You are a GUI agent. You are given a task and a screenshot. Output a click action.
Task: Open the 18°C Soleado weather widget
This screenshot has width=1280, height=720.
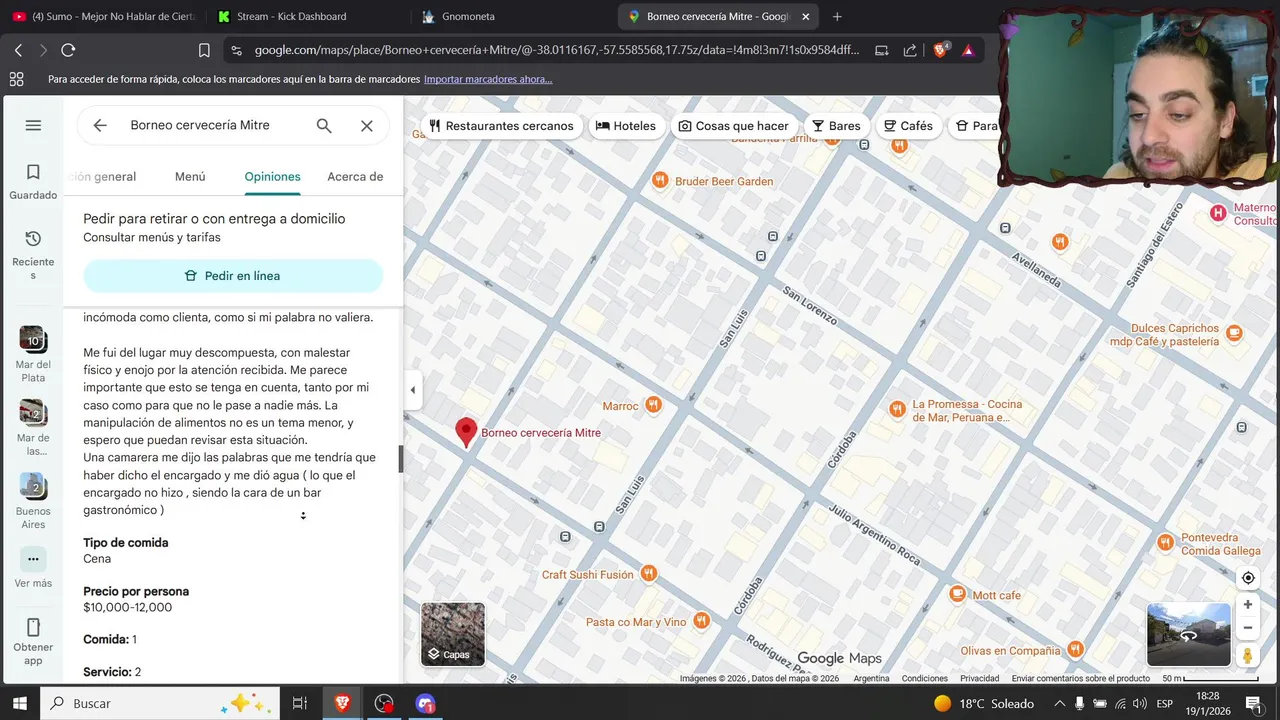tap(984, 704)
